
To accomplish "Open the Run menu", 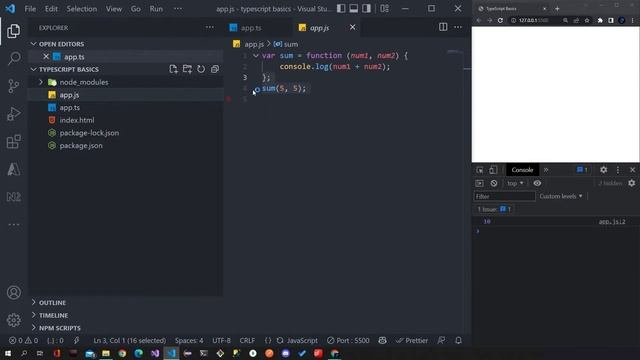I will point(156,9).
